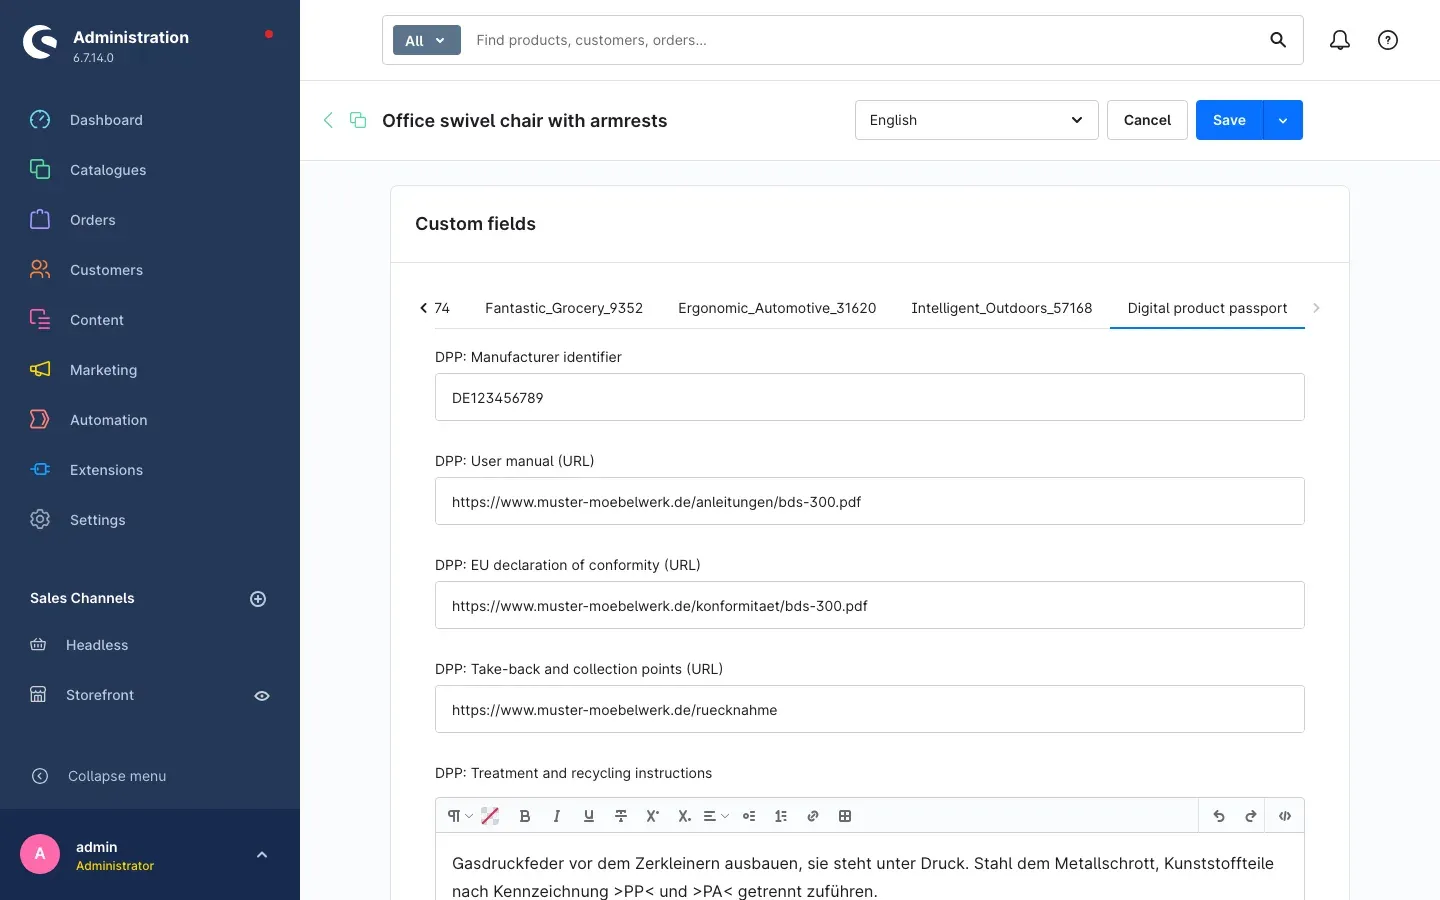The height and width of the screenshot is (900, 1440).
Task: Open the paragraph format dropdown
Action: coord(460,816)
